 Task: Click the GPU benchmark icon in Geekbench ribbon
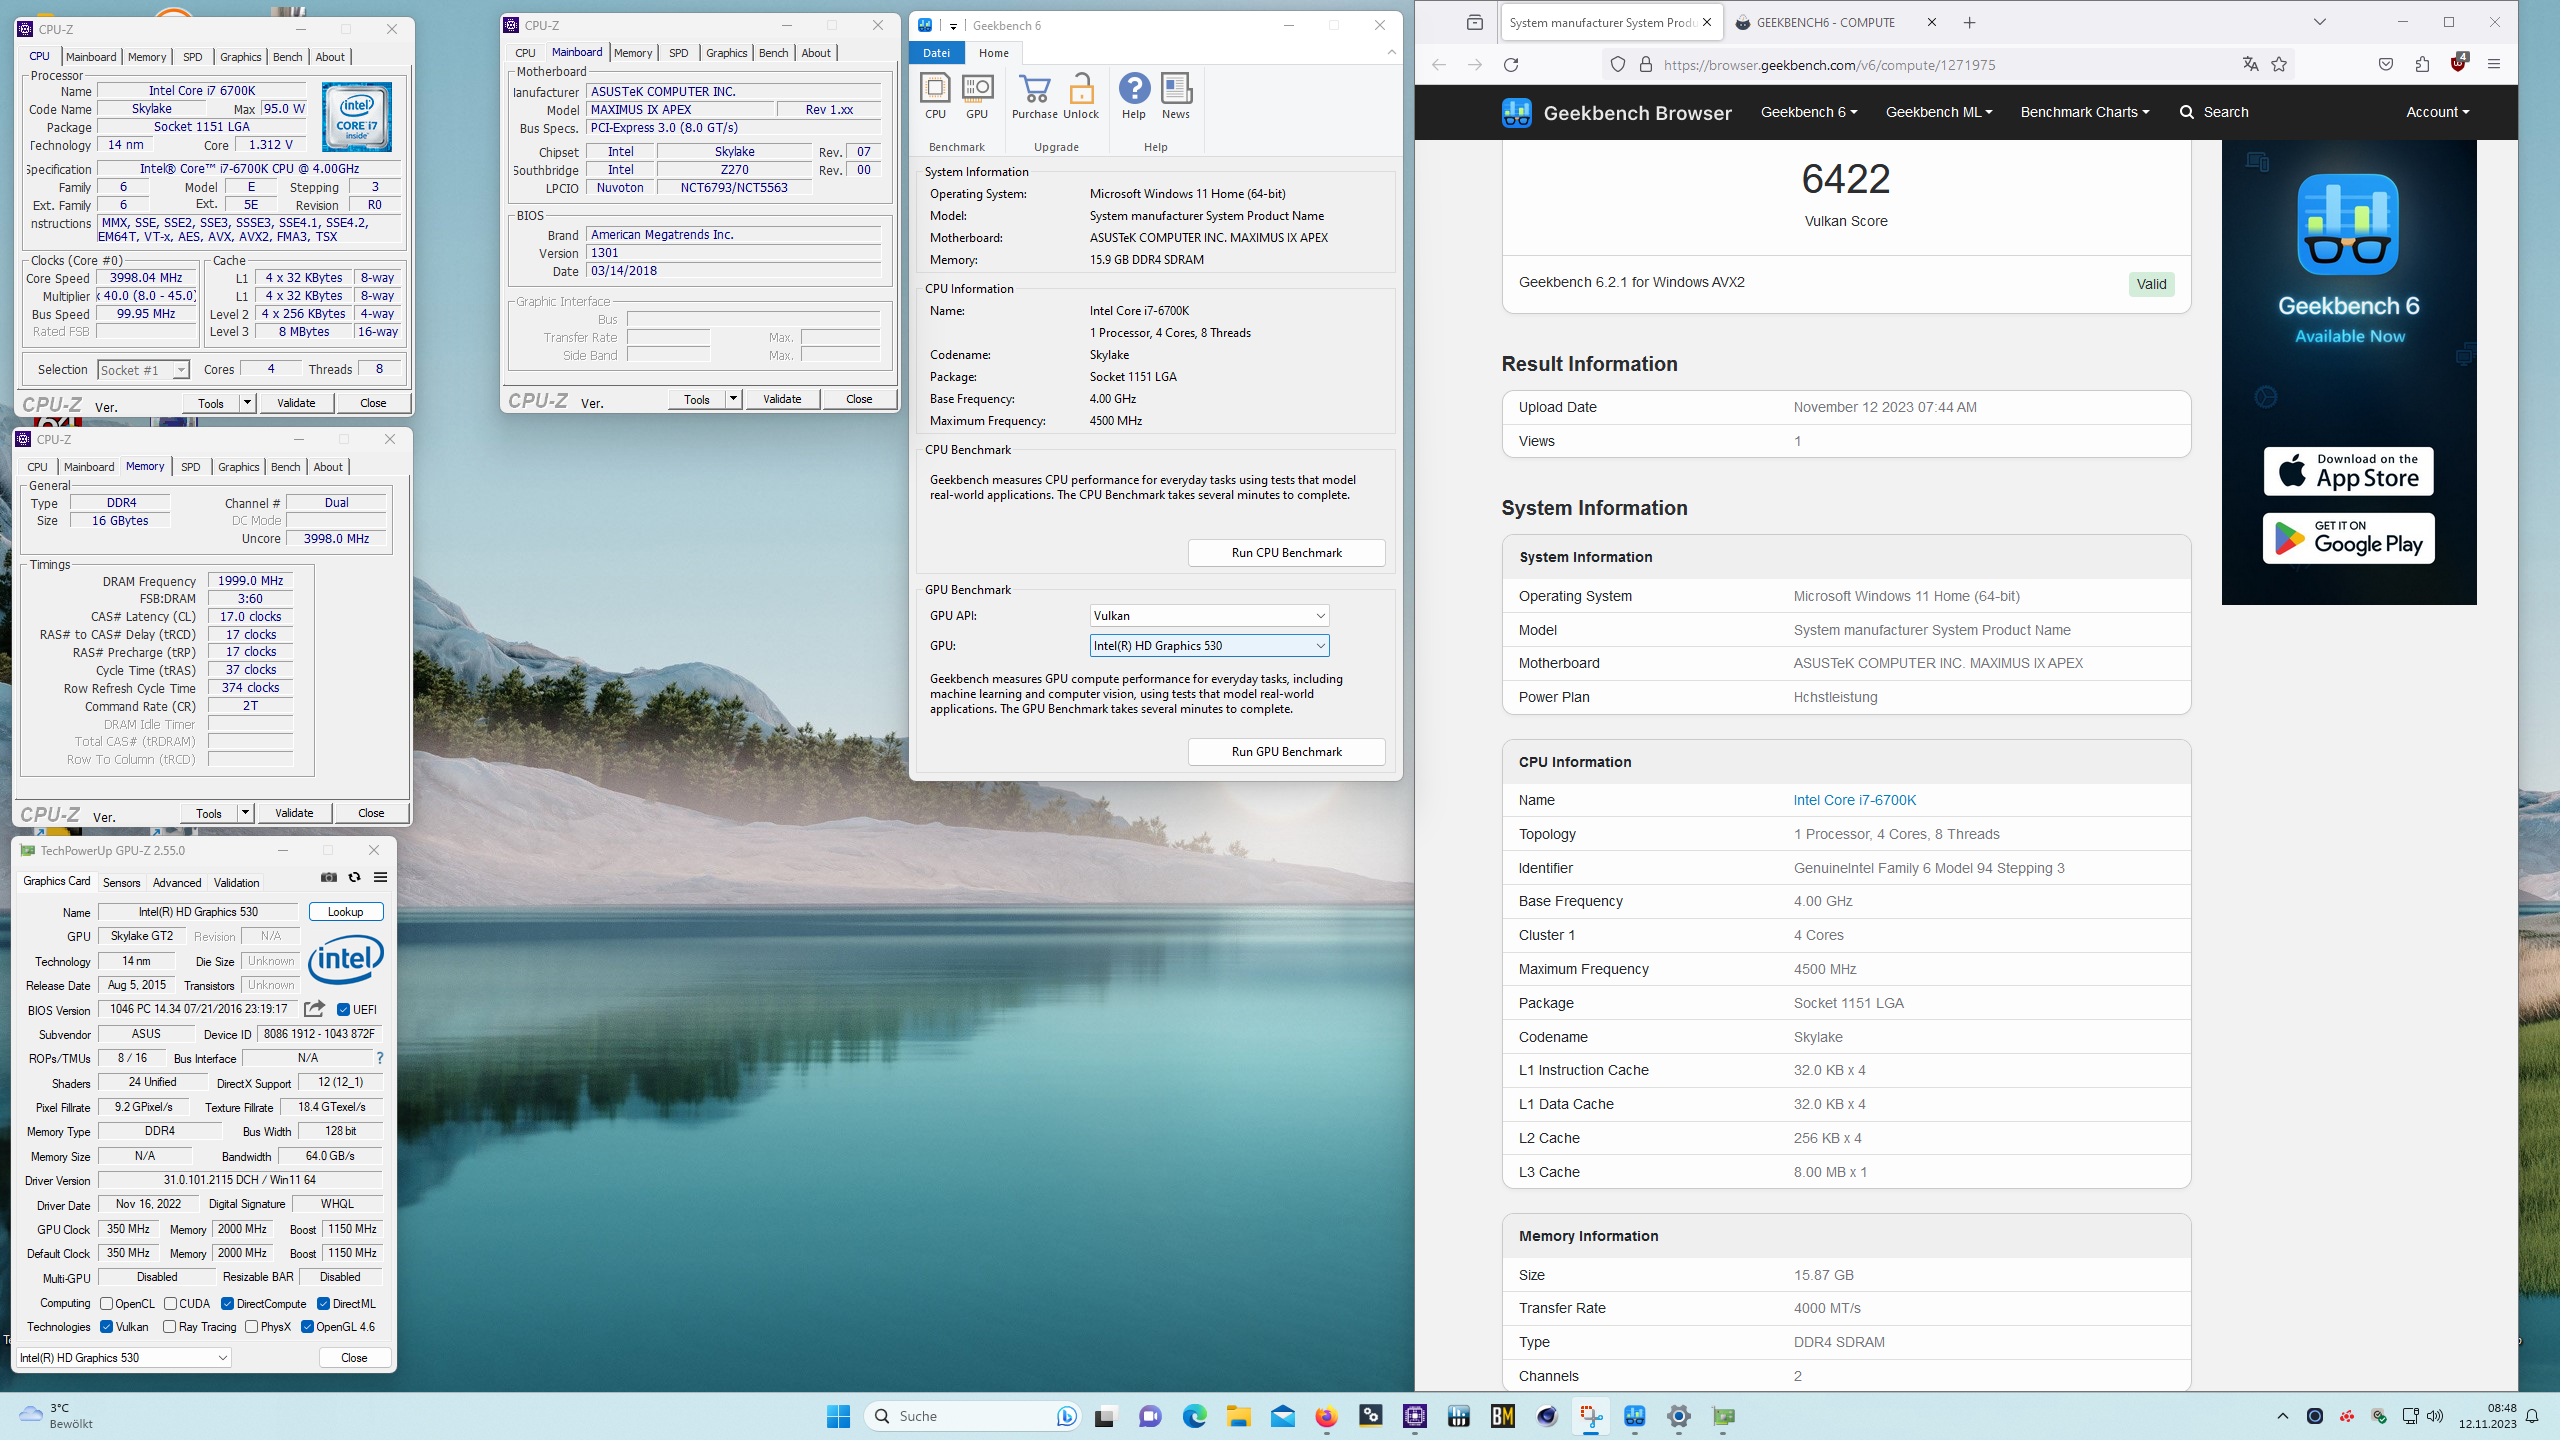coord(977,96)
